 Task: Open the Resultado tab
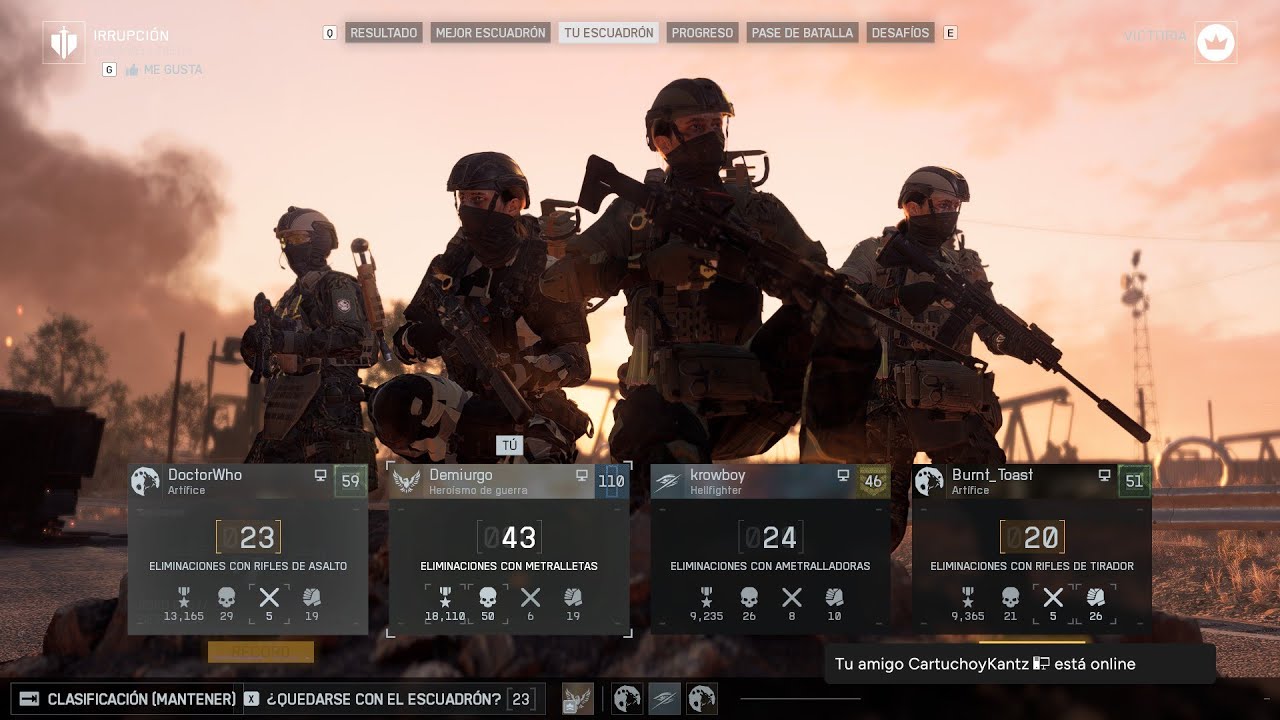(x=383, y=33)
